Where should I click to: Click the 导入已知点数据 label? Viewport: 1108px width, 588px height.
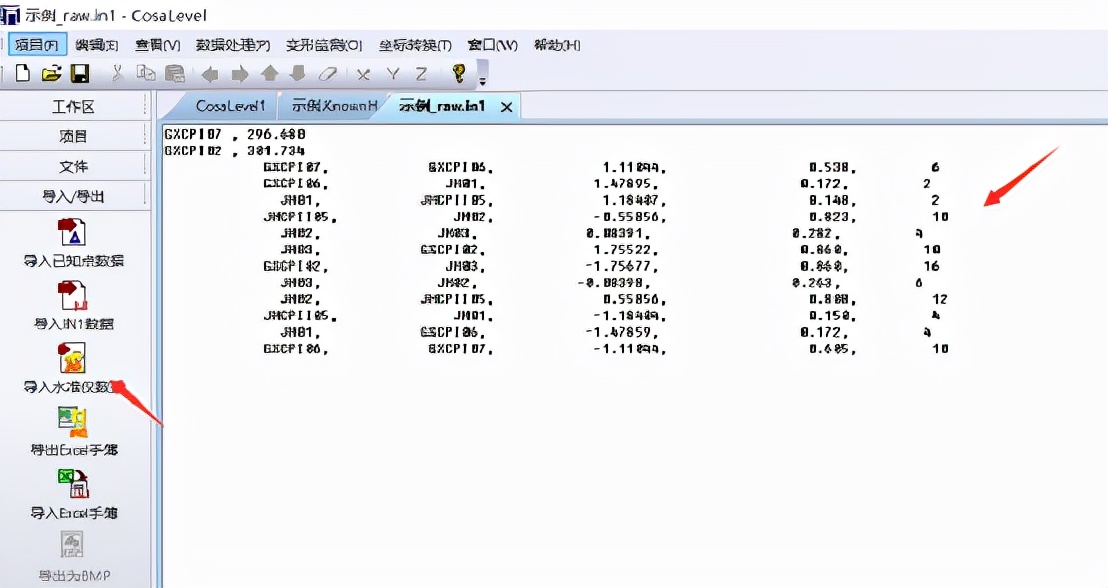tap(73, 261)
